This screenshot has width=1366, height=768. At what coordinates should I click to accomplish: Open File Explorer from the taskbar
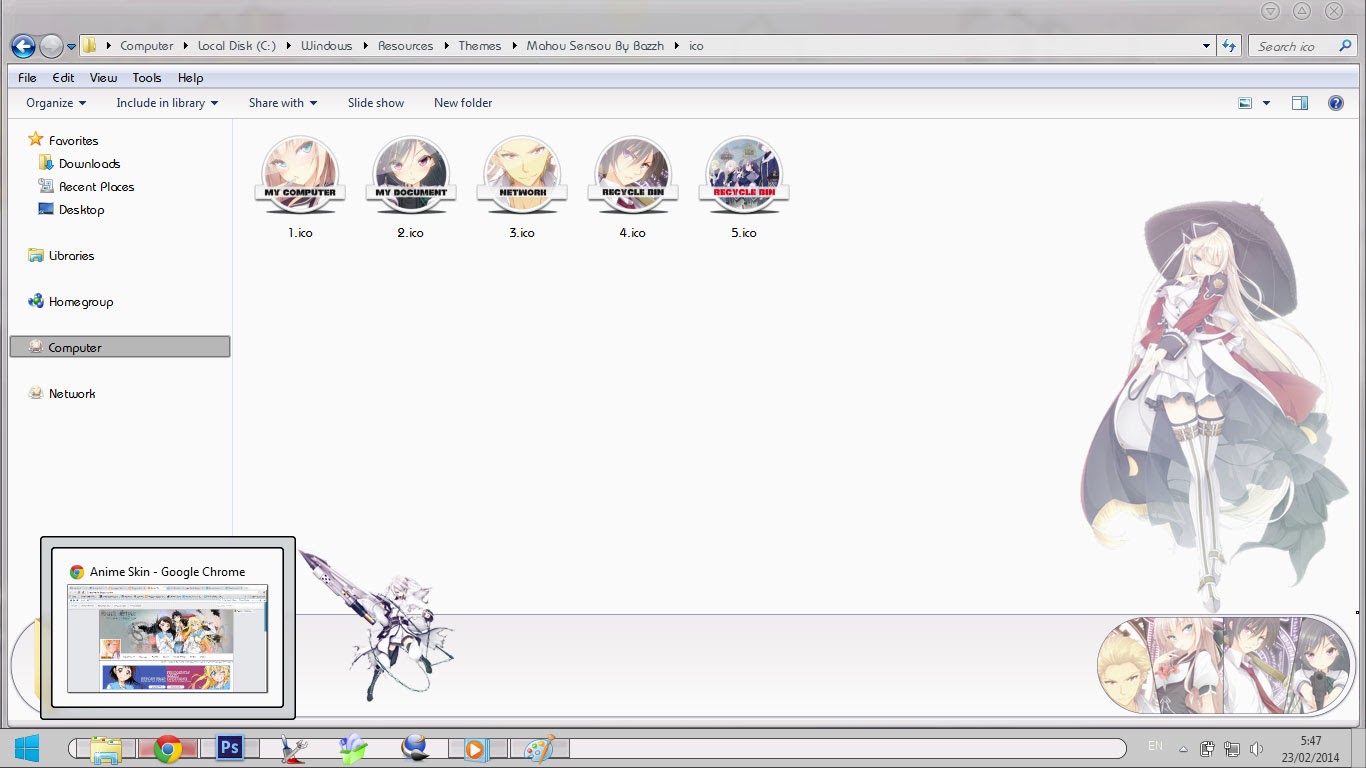click(x=105, y=749)
